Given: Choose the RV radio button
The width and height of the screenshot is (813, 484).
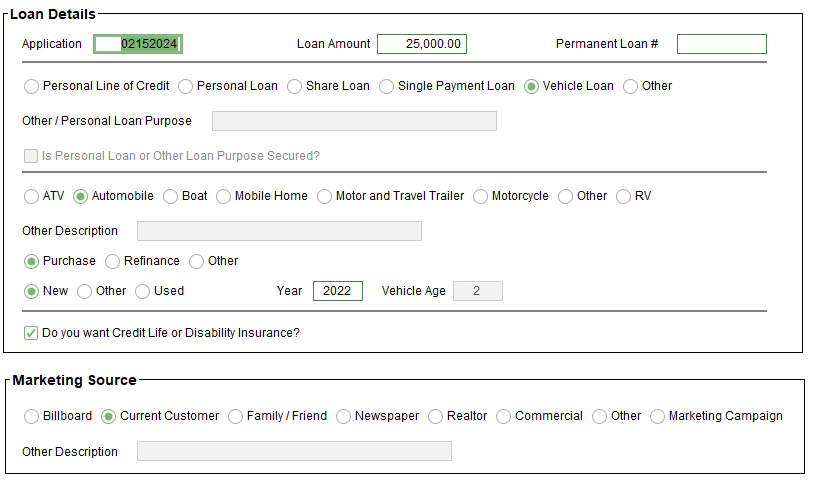Looking at the screenshot, I should tap(624, 196).
